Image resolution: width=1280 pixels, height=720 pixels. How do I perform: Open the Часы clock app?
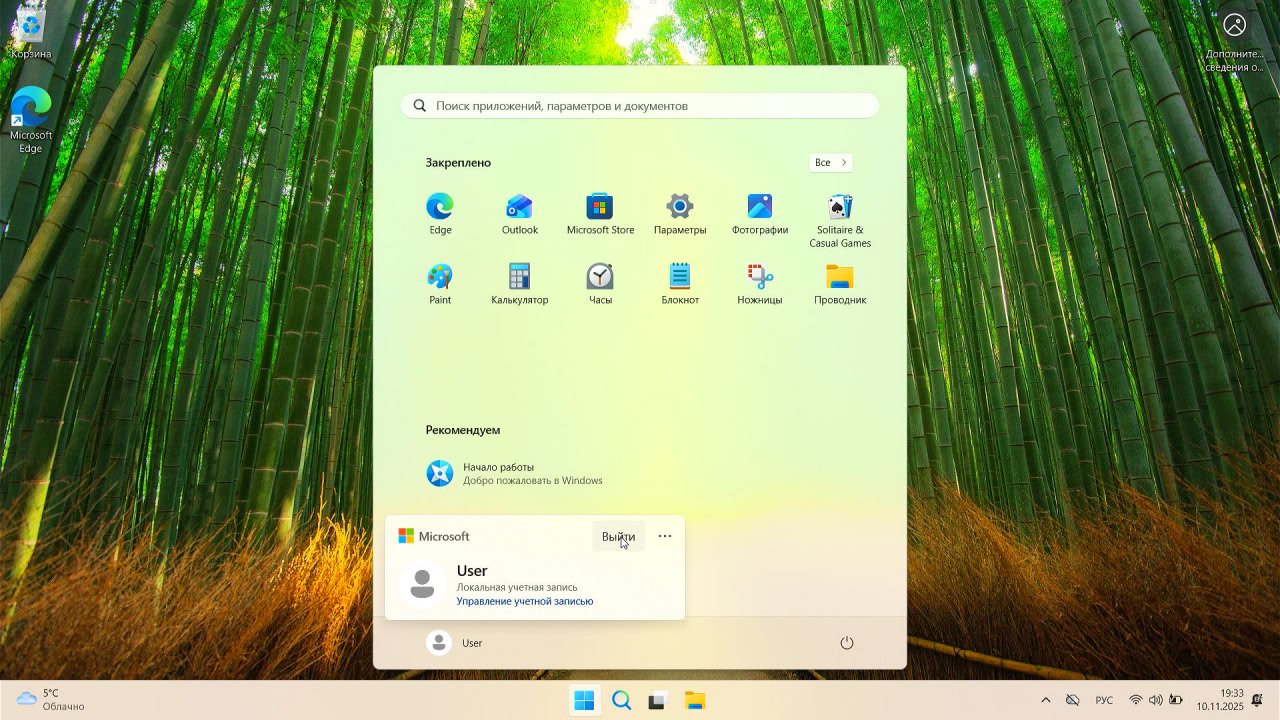600,284
